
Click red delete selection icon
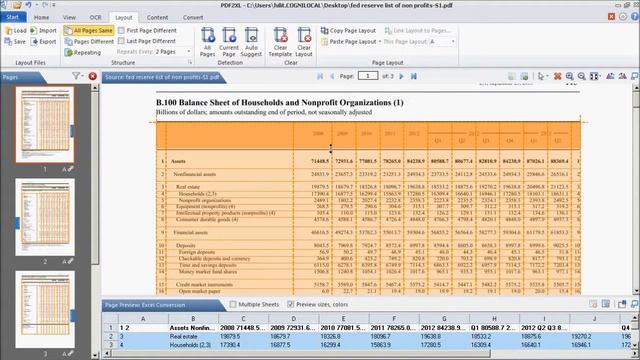coord(558,76)
